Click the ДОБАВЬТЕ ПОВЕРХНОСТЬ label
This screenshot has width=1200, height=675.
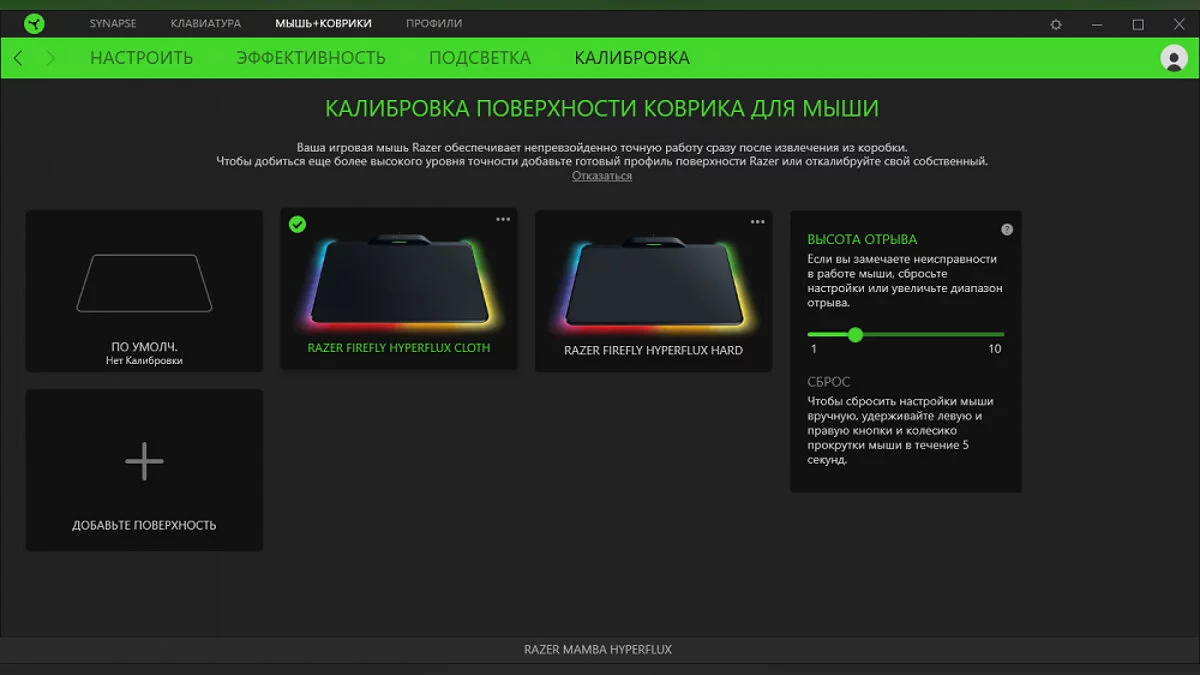[144, 525]
